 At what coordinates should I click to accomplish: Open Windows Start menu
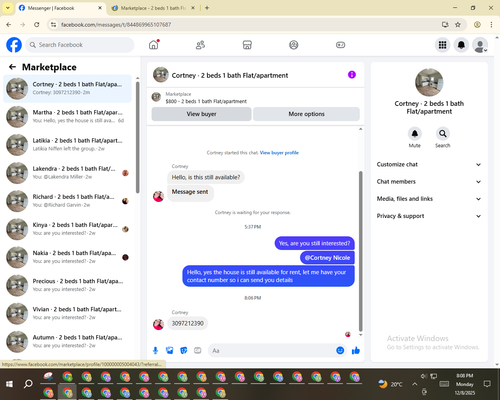[x=9, y=384]
